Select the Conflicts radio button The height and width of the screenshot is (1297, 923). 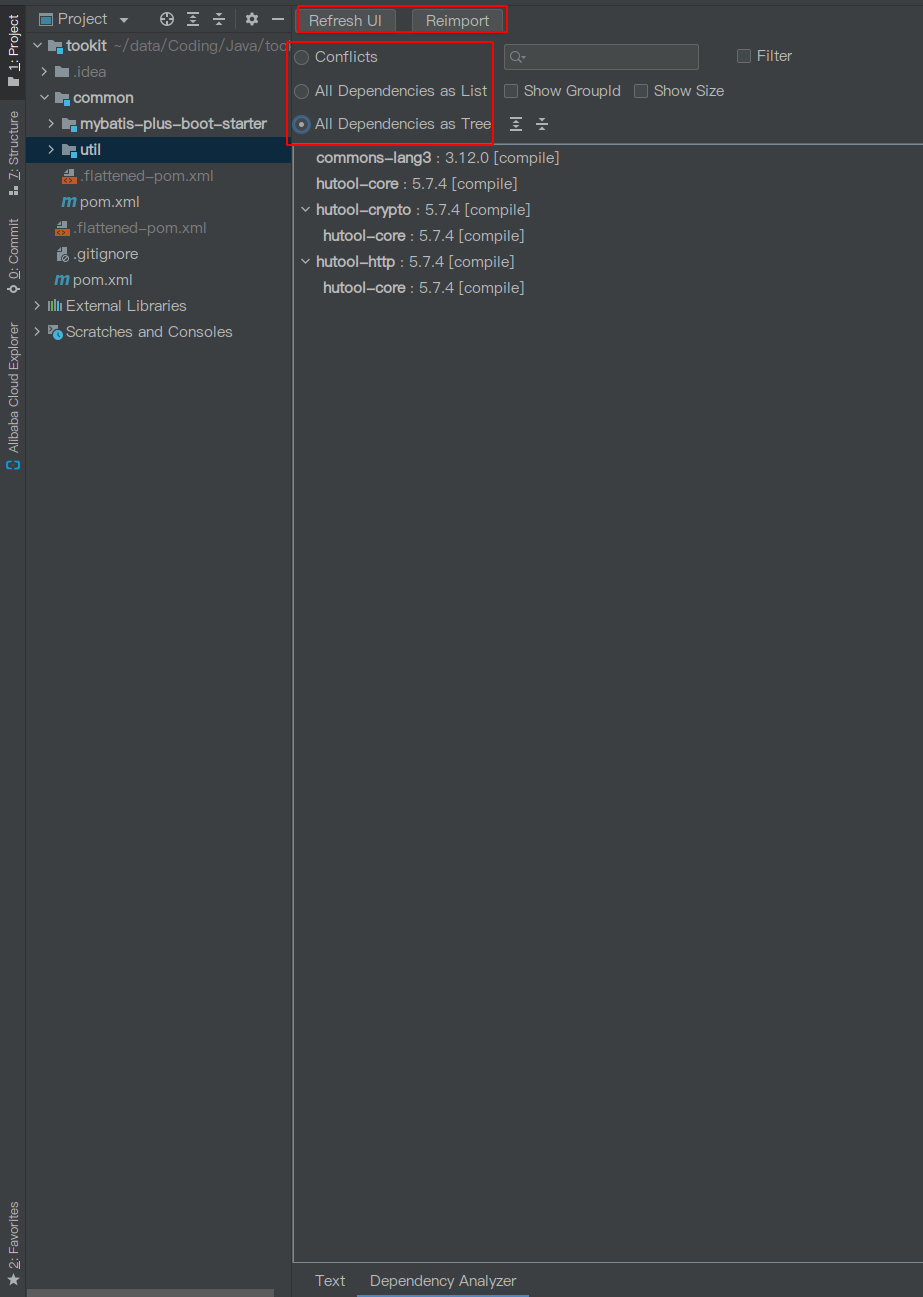pyautogui.click(x=302, y=58)
